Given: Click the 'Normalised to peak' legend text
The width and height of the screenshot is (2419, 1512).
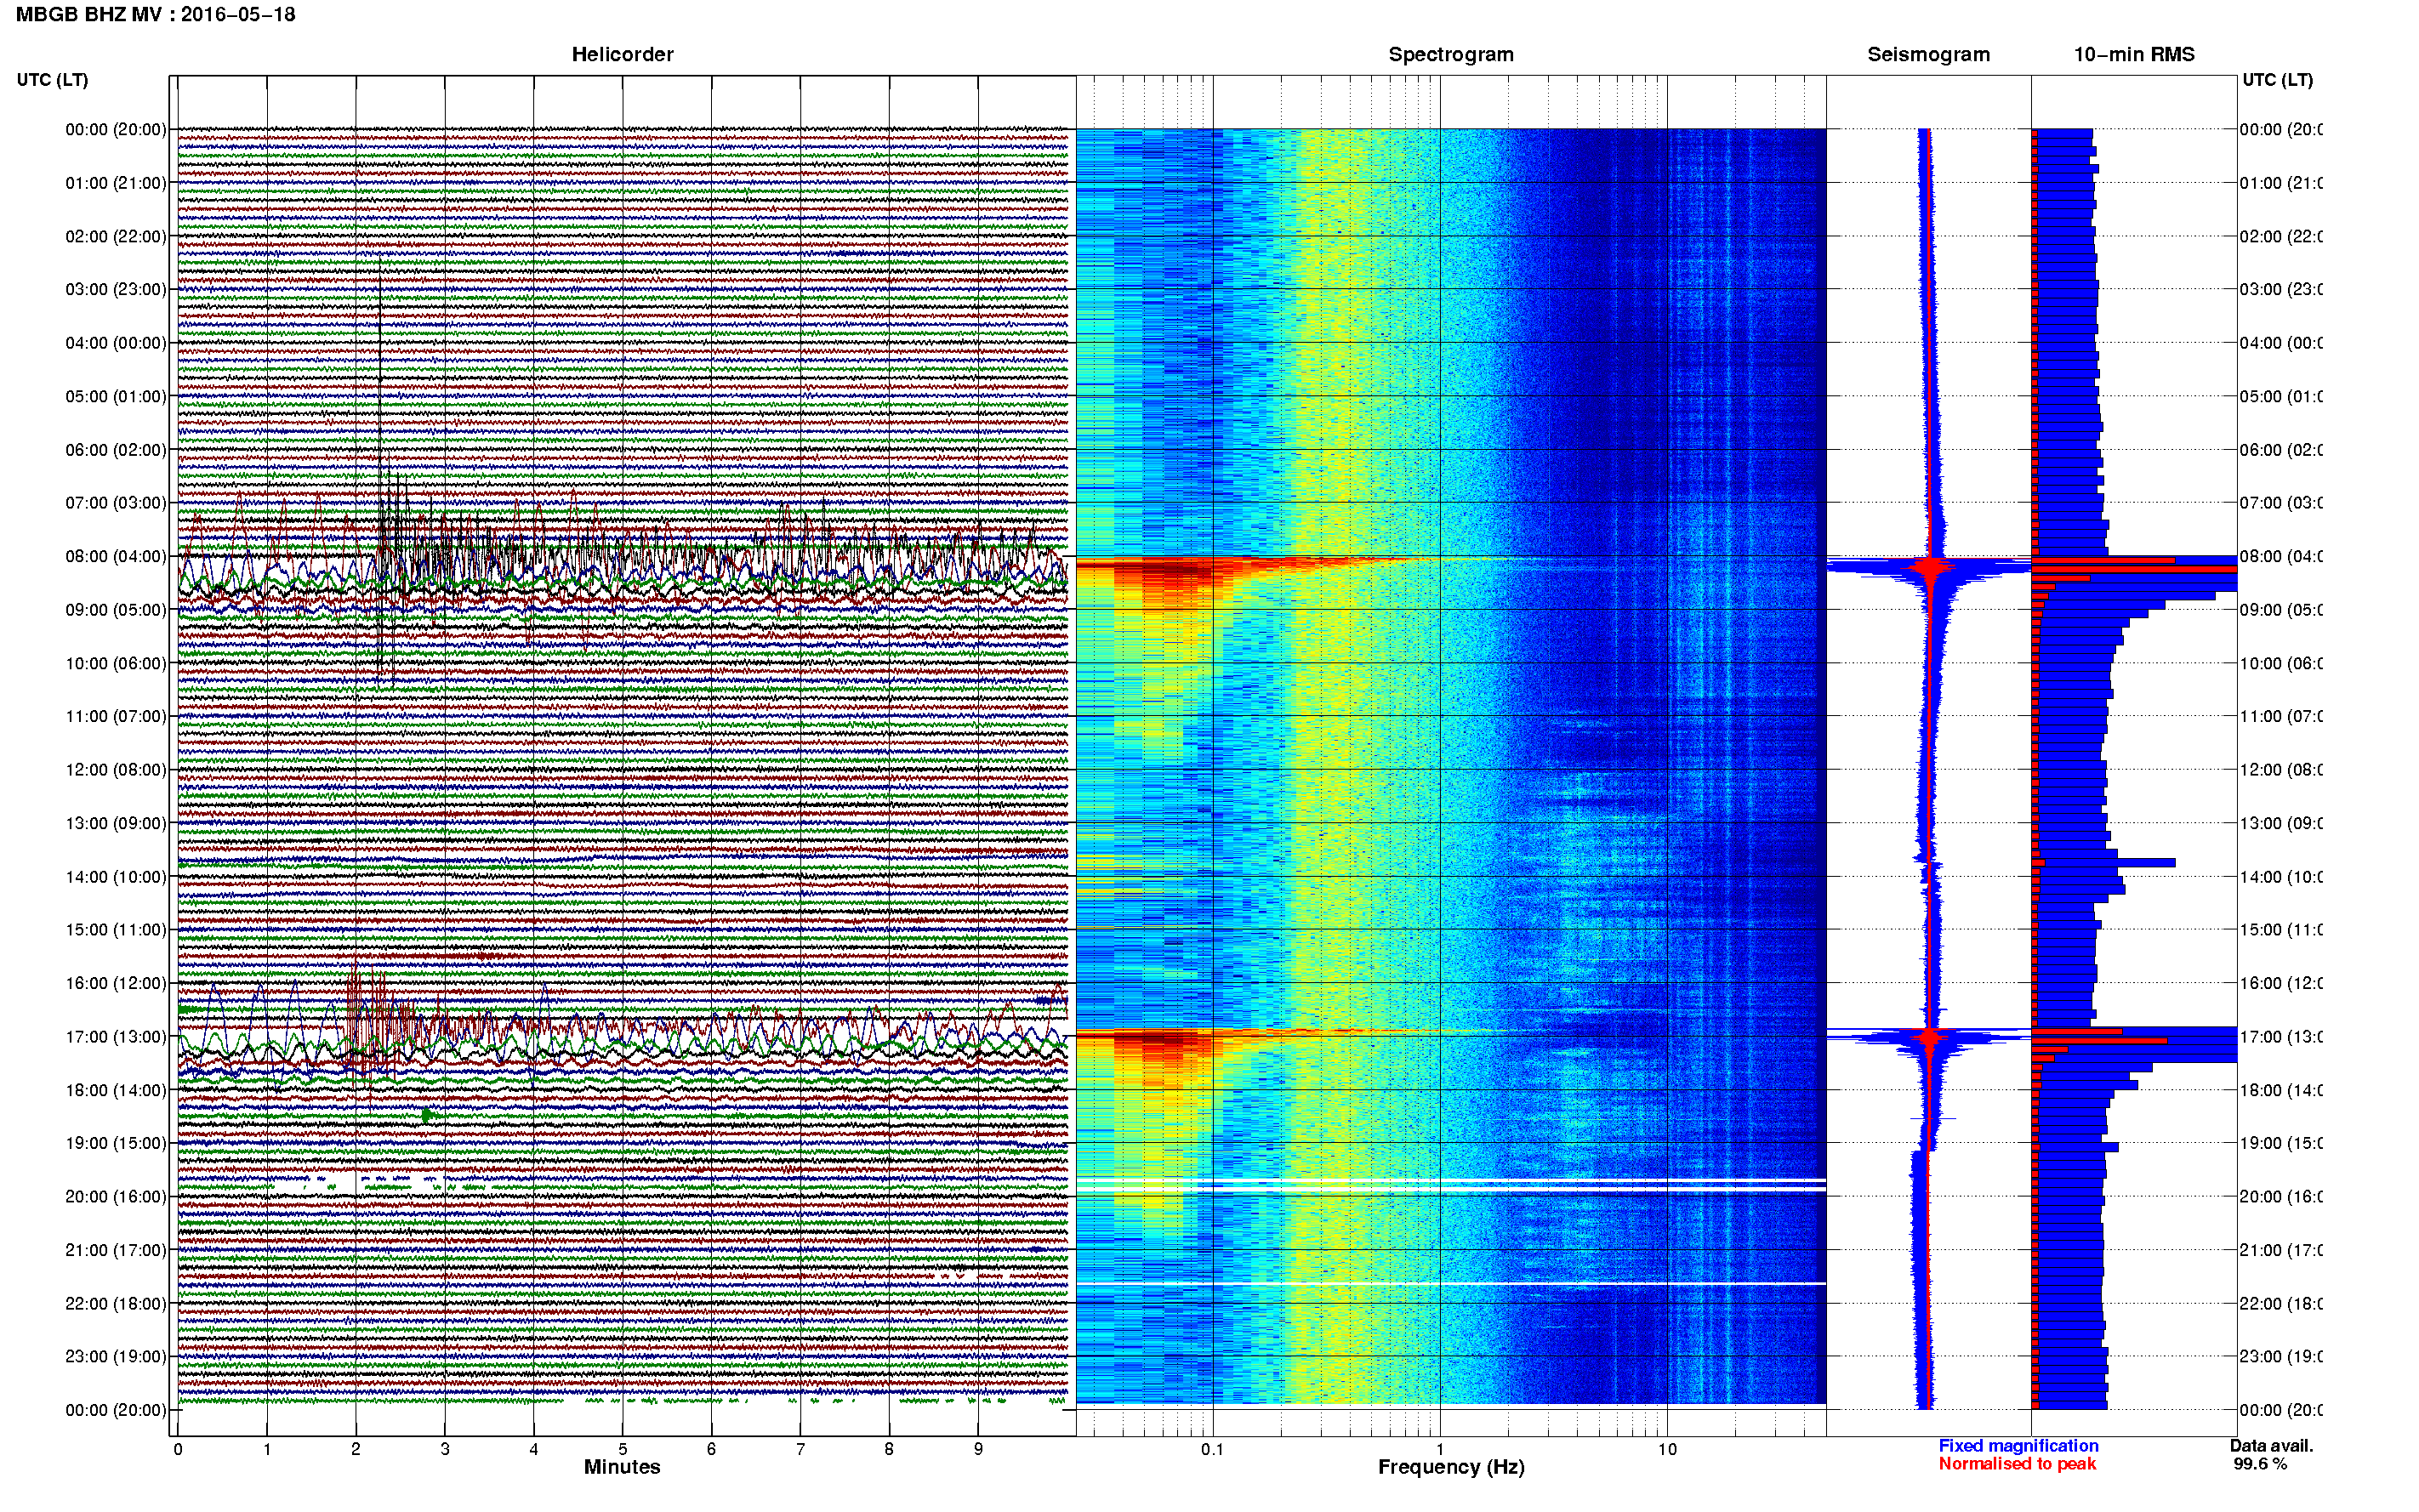Looking at the screenshot, I should click(x=2017, y=1464).
